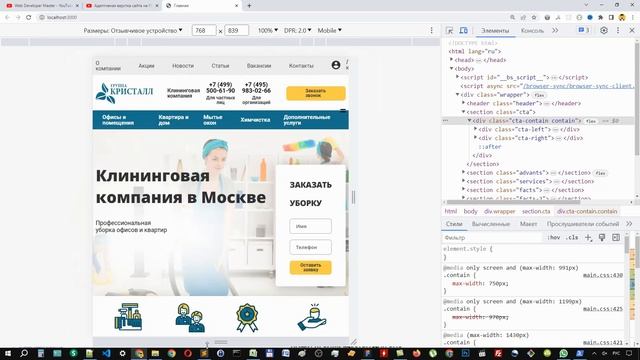The width and height of the screenshot is (640, 360).
Task: Open the Размеры responsive device dropdown
Action: [x=133, y=31]
